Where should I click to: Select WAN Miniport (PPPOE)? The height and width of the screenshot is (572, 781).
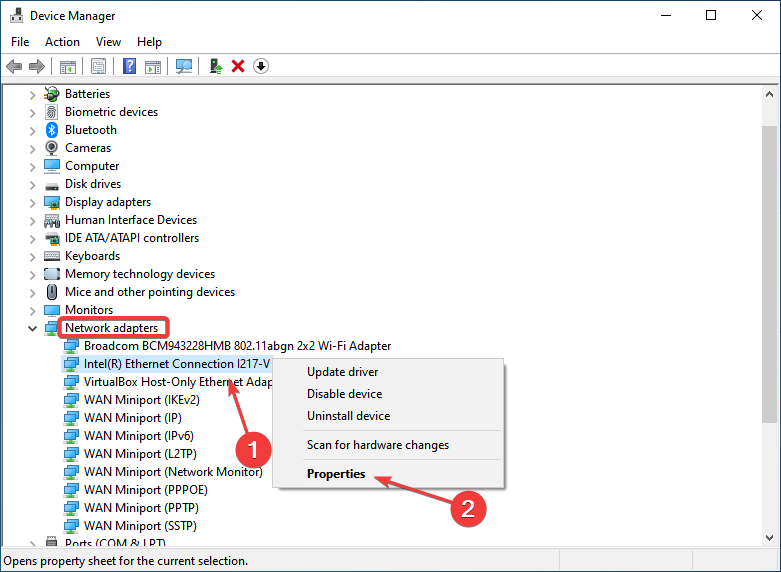click(145, 489)
